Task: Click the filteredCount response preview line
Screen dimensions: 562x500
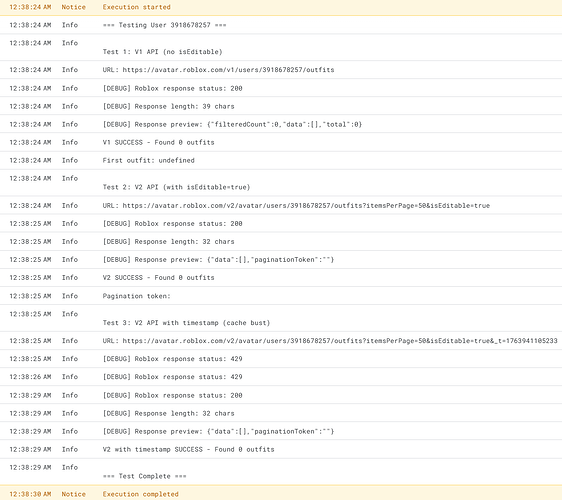Action: (232, 124)
